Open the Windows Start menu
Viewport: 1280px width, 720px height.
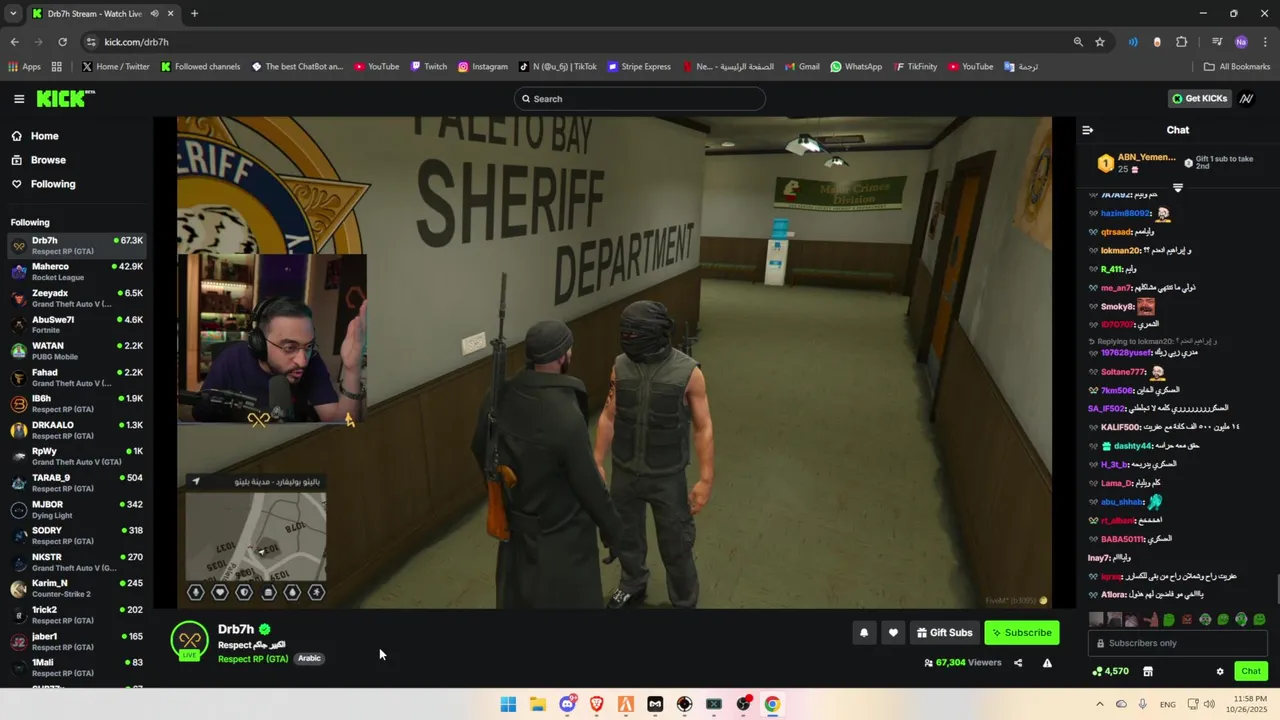(508, 704)
